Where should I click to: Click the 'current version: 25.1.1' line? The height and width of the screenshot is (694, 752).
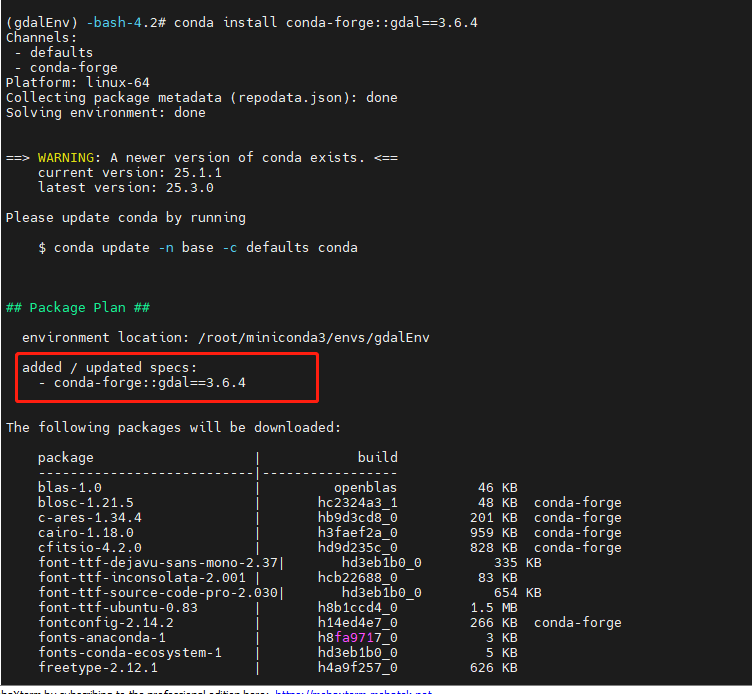click(x=129, y=173)
